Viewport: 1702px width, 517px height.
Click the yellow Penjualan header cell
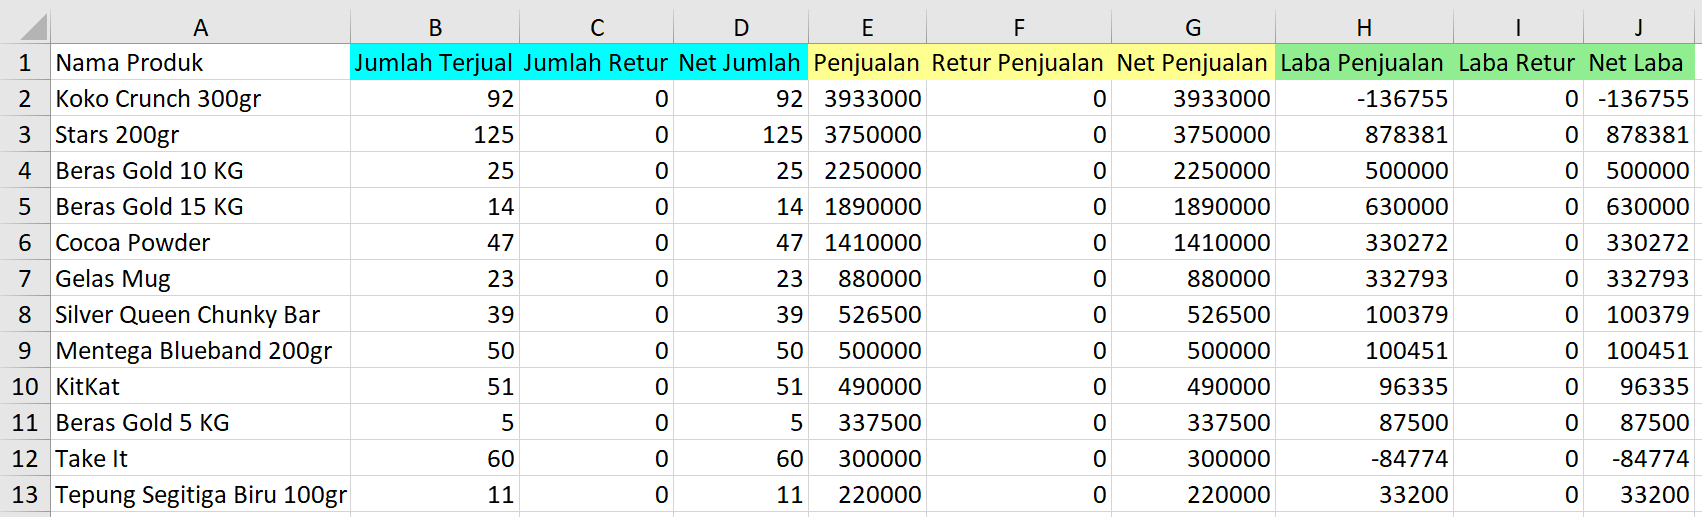click(x=867, y=63)
